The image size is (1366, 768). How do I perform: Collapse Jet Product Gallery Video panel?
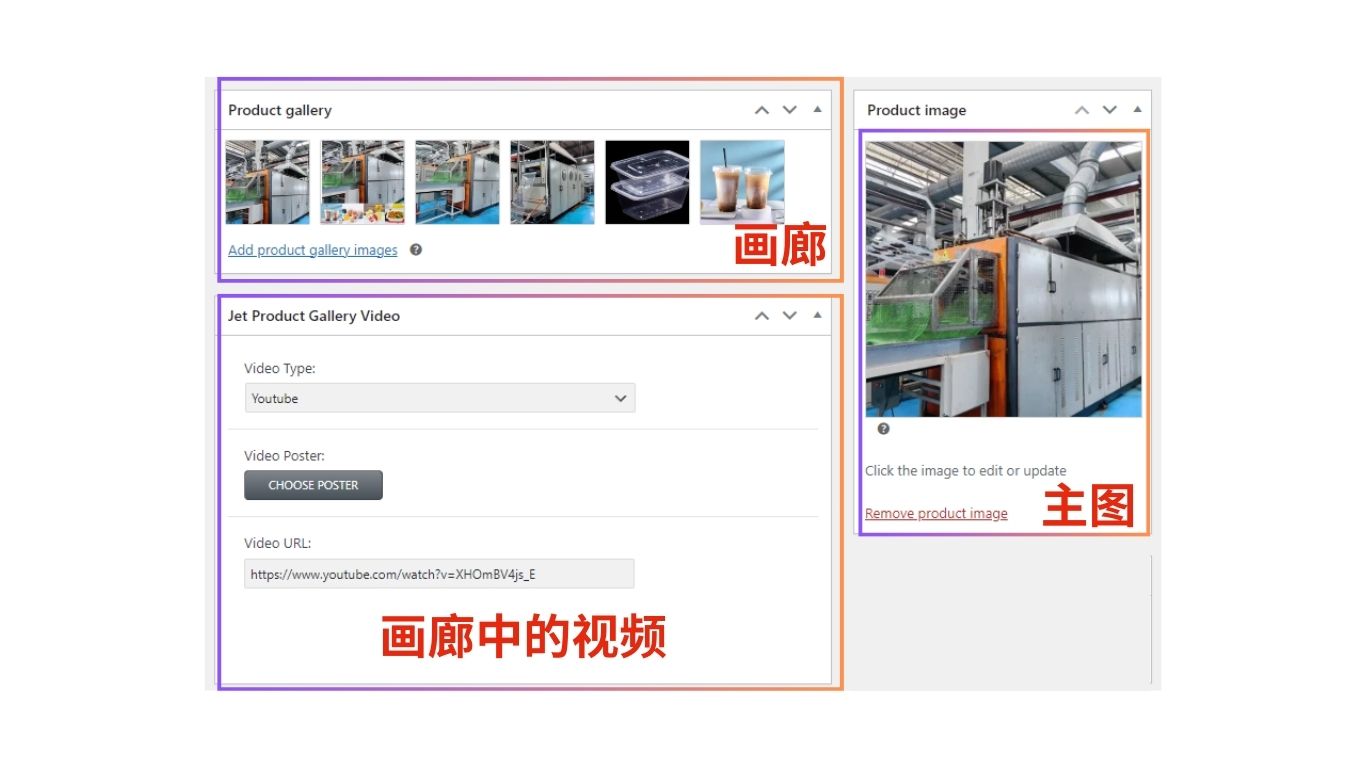(x=817, y=316)
